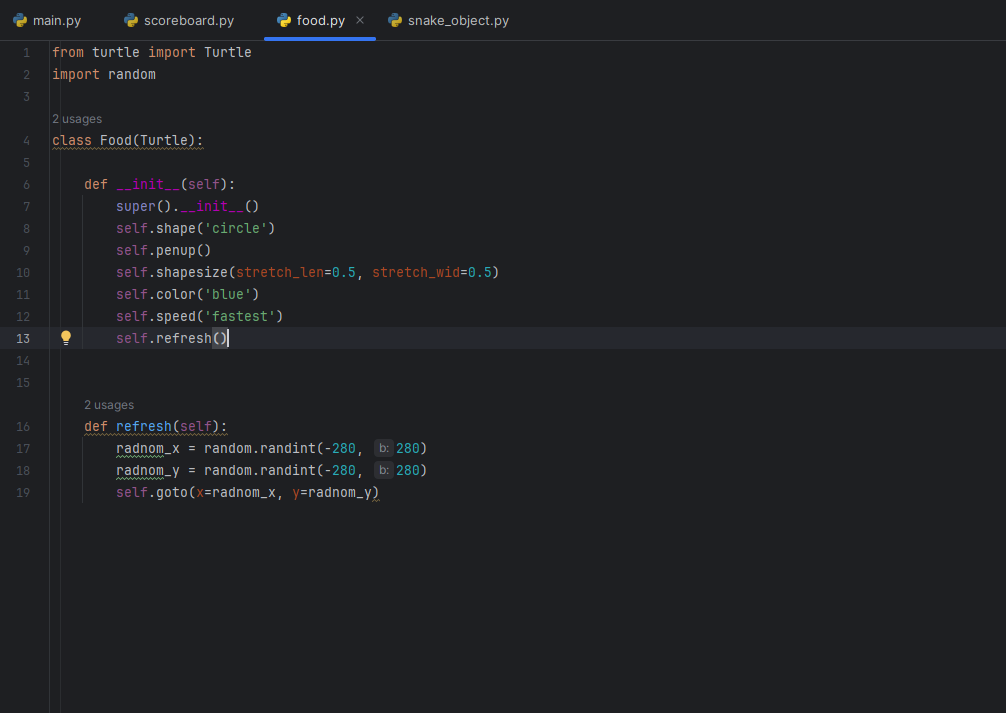1006x713 pixels.
Task: Show usages of the refresh method
Action: 109,405
